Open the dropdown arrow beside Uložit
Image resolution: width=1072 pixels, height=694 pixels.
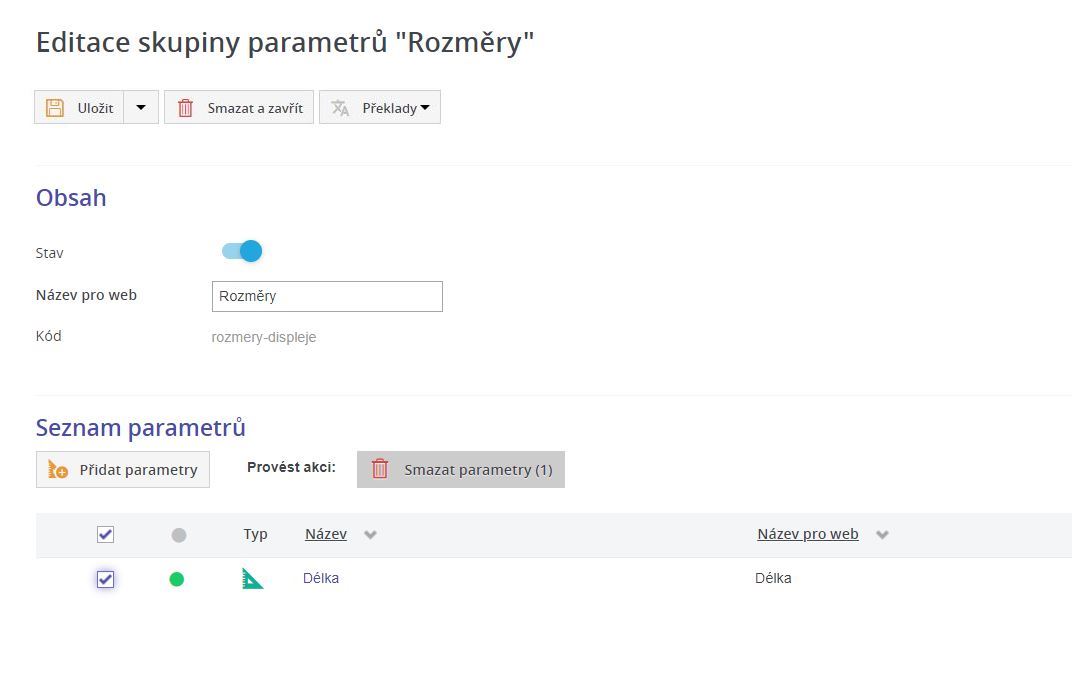coord(141,108)
